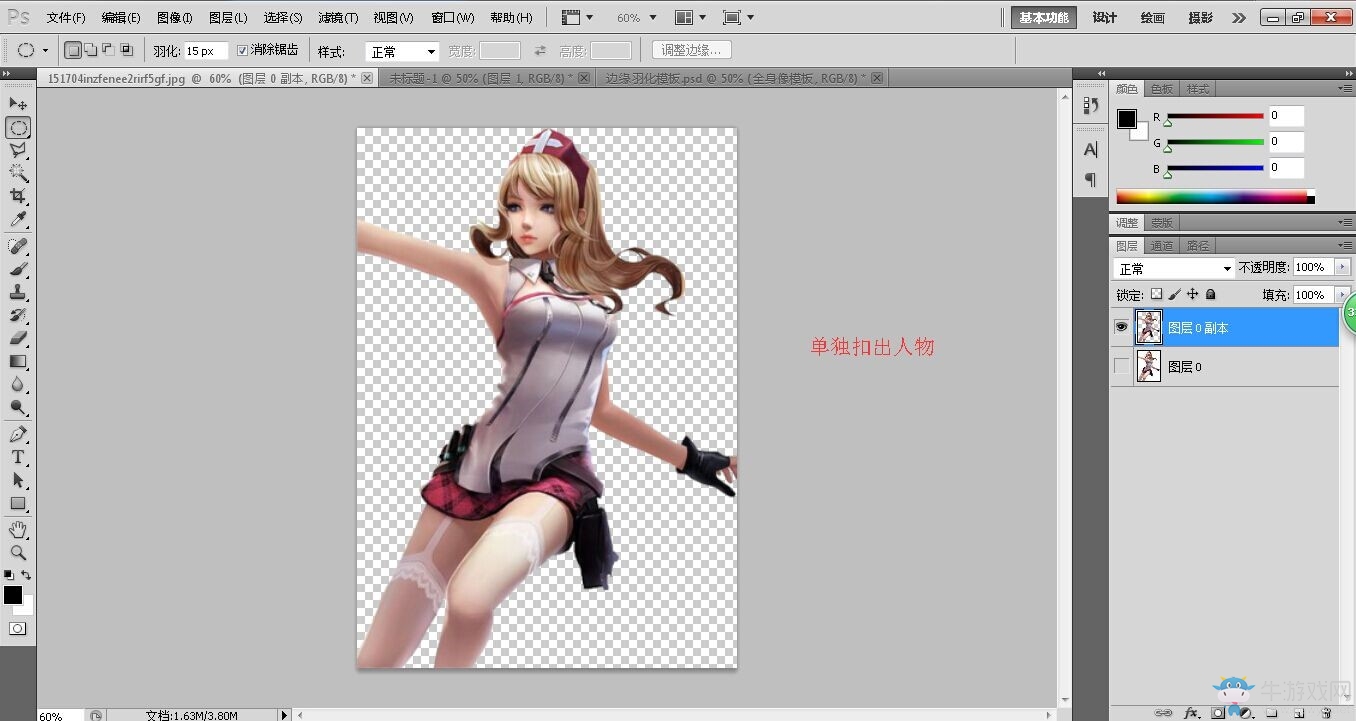The height and width of the screenshot is (721, 1356).
Task: Open the 文件(F) menu
Action: click(66, 18)
